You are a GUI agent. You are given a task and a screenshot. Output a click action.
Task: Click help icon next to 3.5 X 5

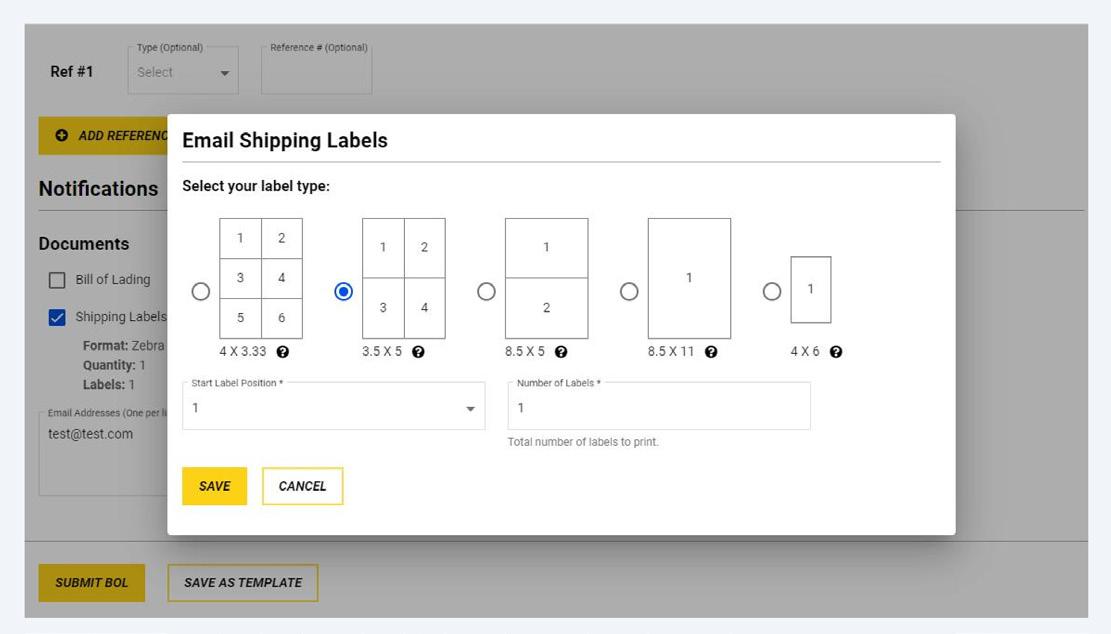point(418,352)
